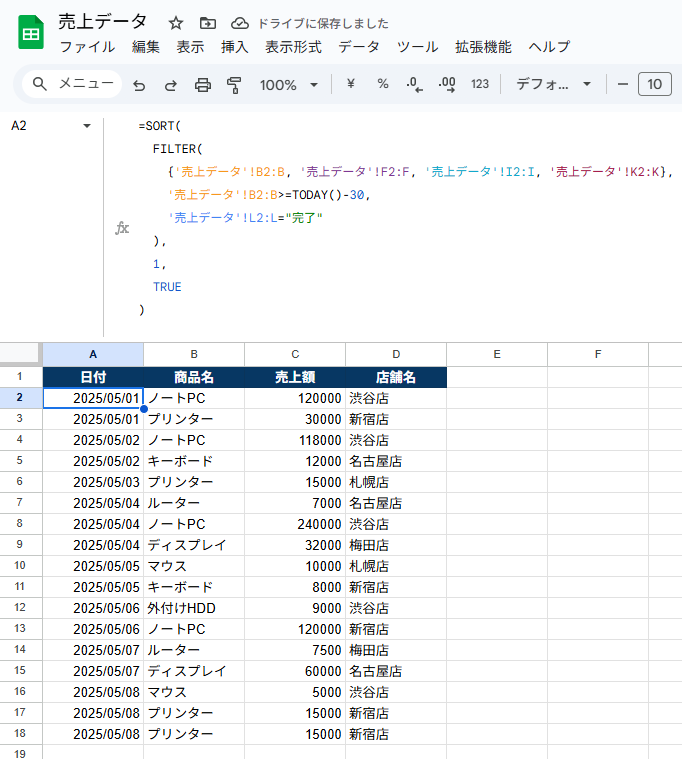
Task: Open the 拡張機能 menu
Action: click(x=483, y=47)
